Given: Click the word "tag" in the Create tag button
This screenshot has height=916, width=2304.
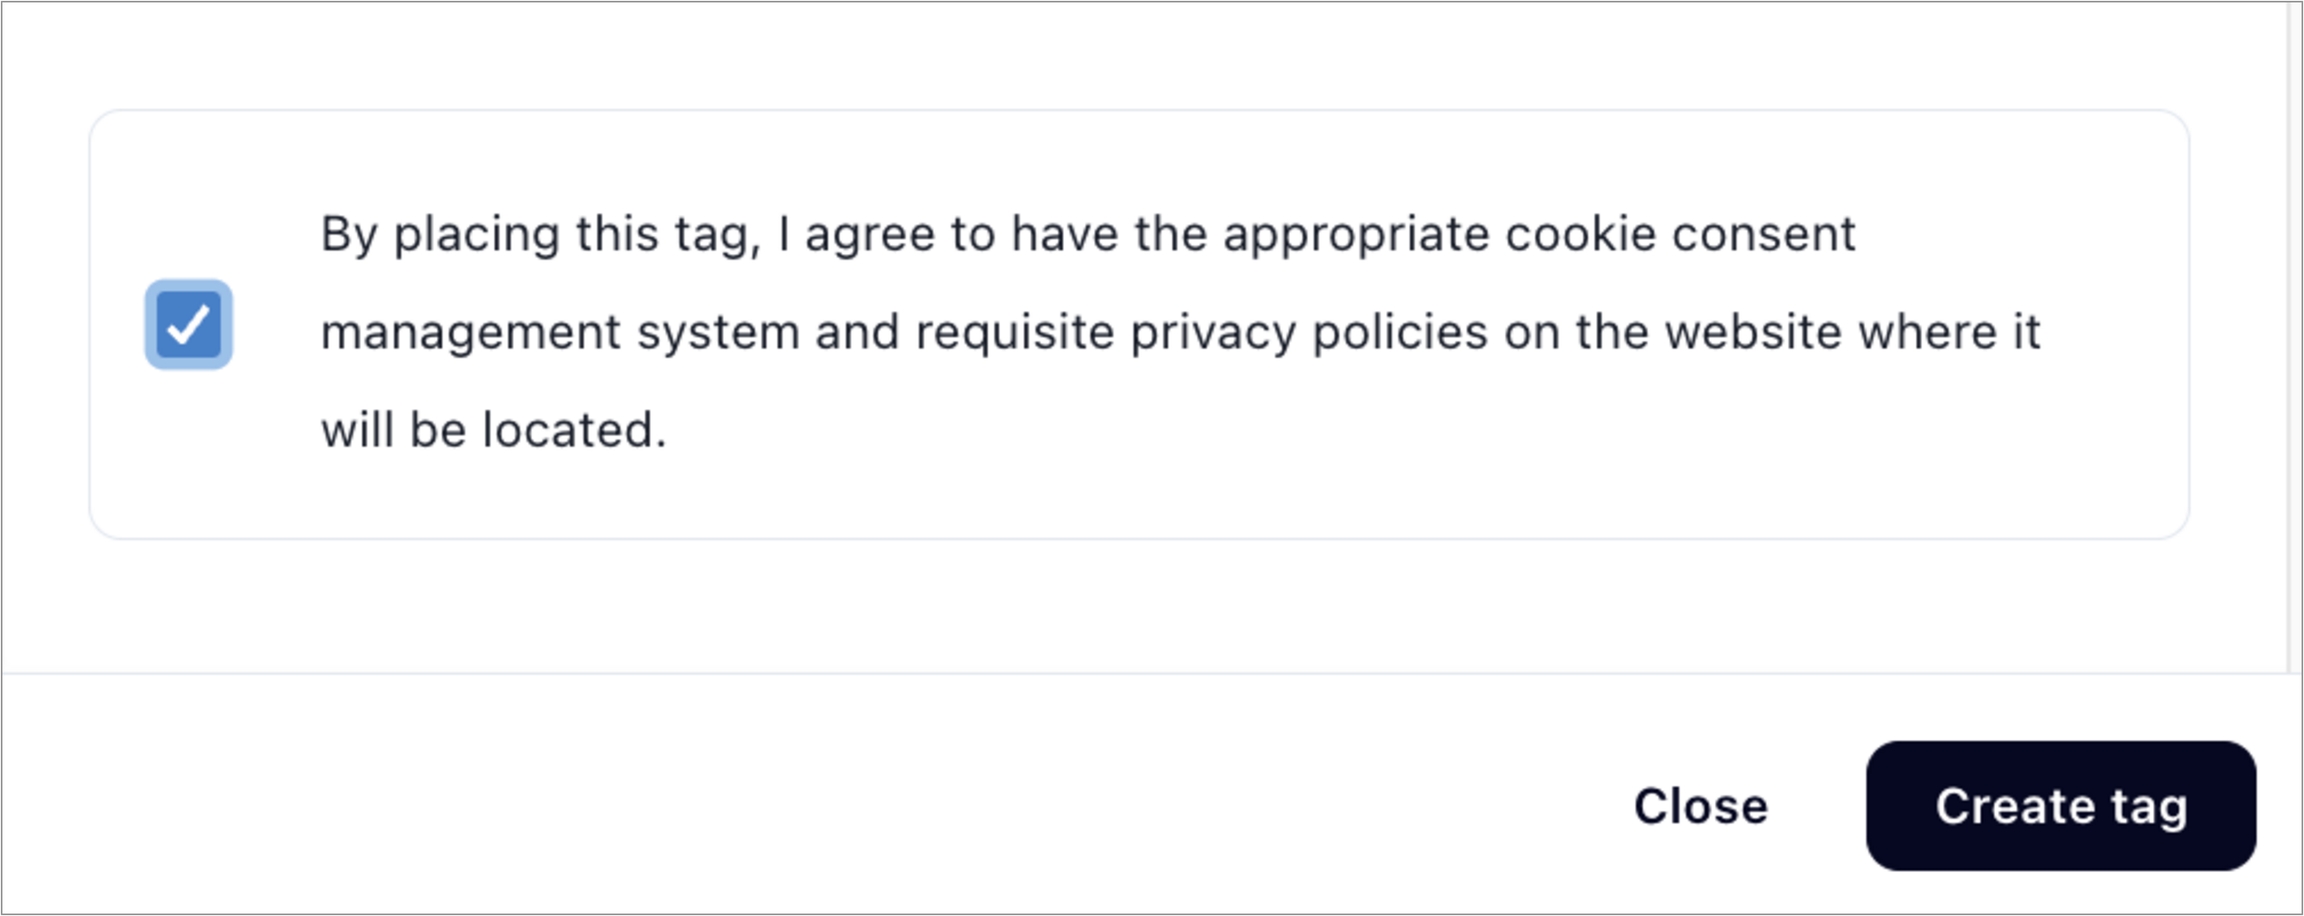Looking at the screenshot, I should tap(2149, 808).
